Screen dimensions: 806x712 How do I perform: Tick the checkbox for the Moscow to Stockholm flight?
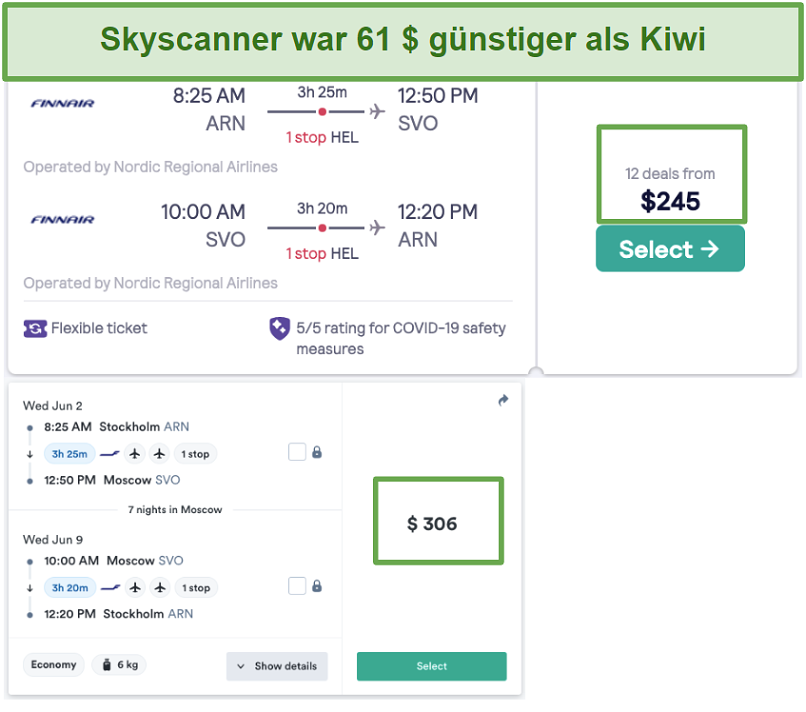coord(297,587)
